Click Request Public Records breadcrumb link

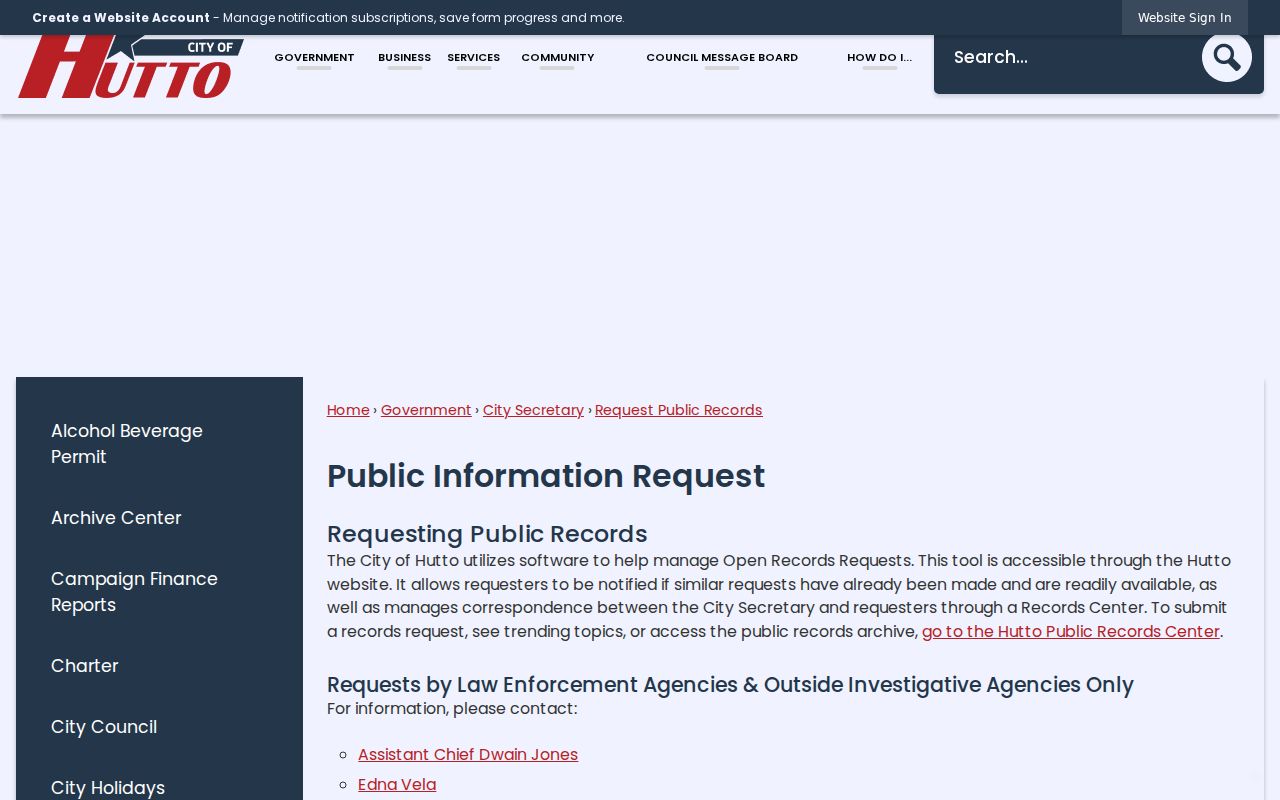[x=678, y=410]
